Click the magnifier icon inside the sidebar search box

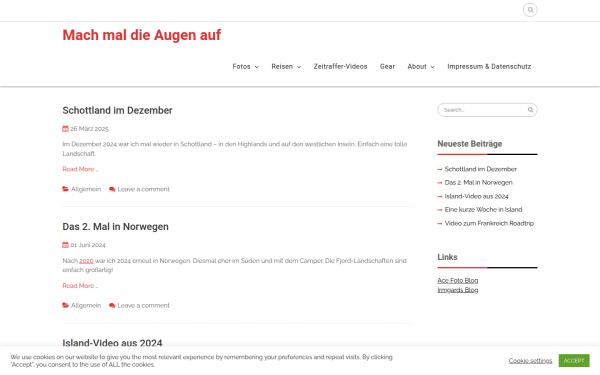pyautogui.click(x=530, y=110)
